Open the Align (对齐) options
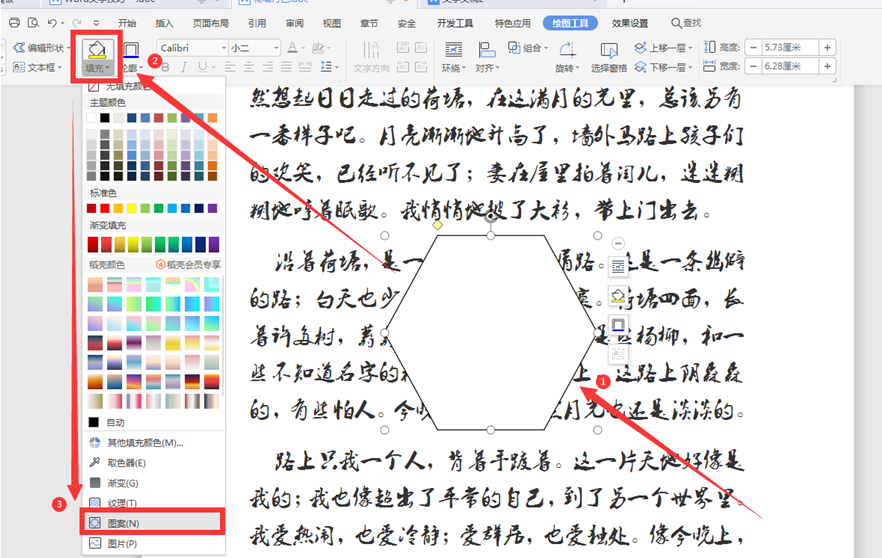 point(487,57)
